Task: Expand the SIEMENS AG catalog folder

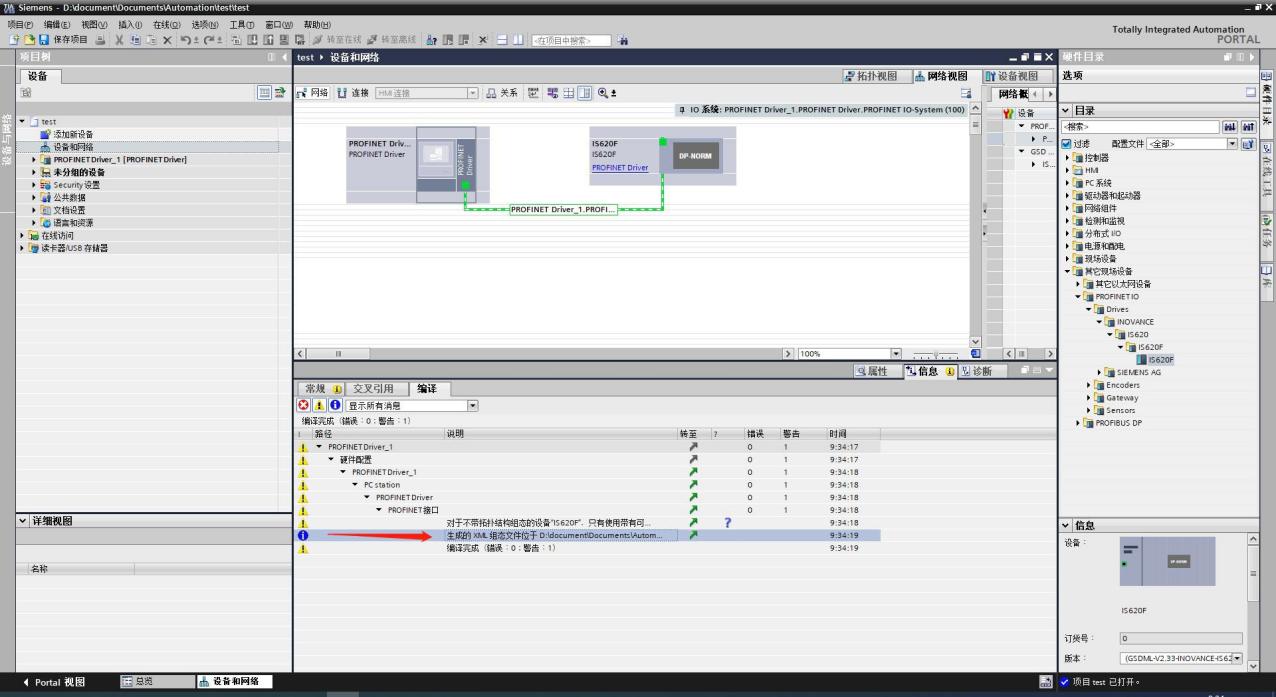Action: pyautogui.click(x=1100, y=372)
